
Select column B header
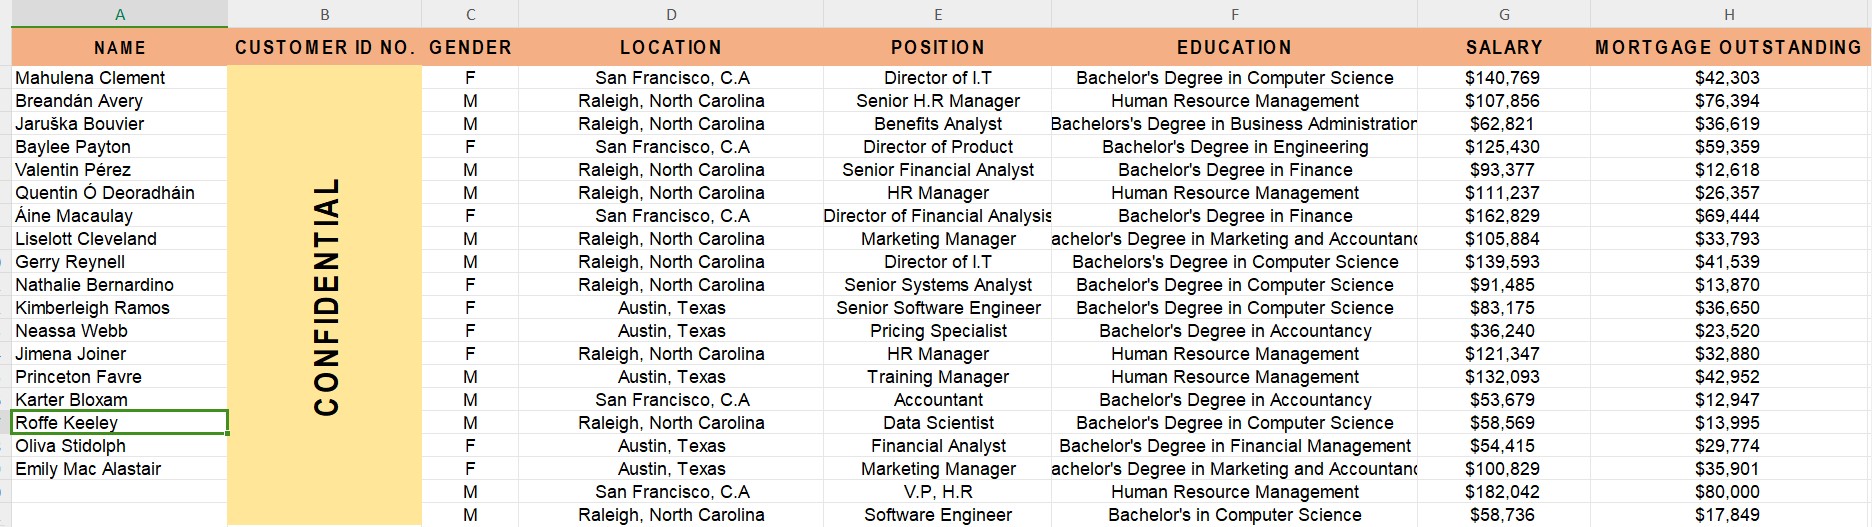point(325,14)
